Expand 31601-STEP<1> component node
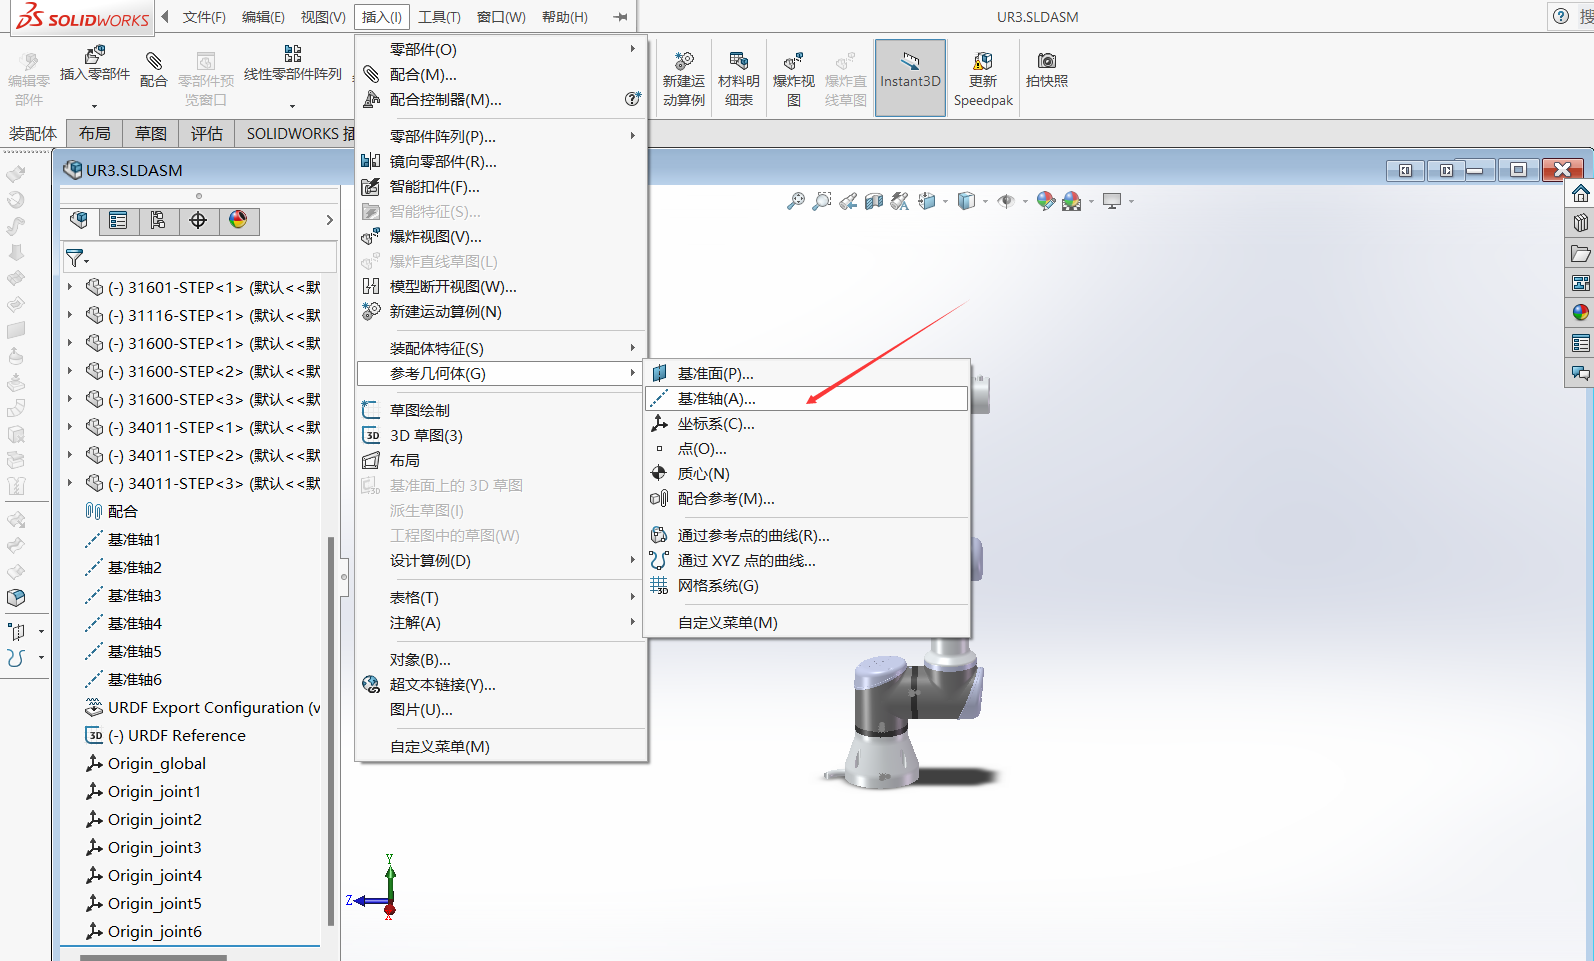Image resolution: width=1594 pixels, height=961 pixels. point(70,287)
